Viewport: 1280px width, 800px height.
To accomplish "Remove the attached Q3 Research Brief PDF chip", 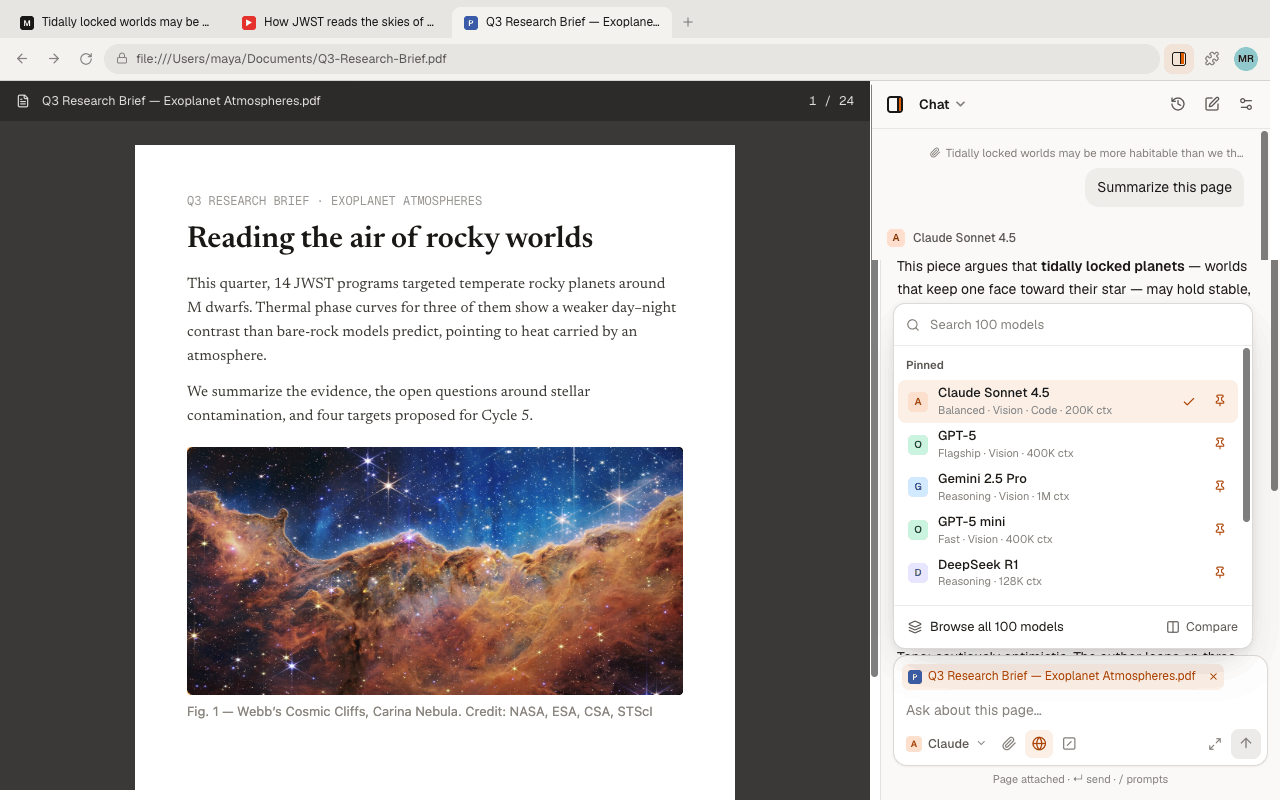I will (1214, 677).
